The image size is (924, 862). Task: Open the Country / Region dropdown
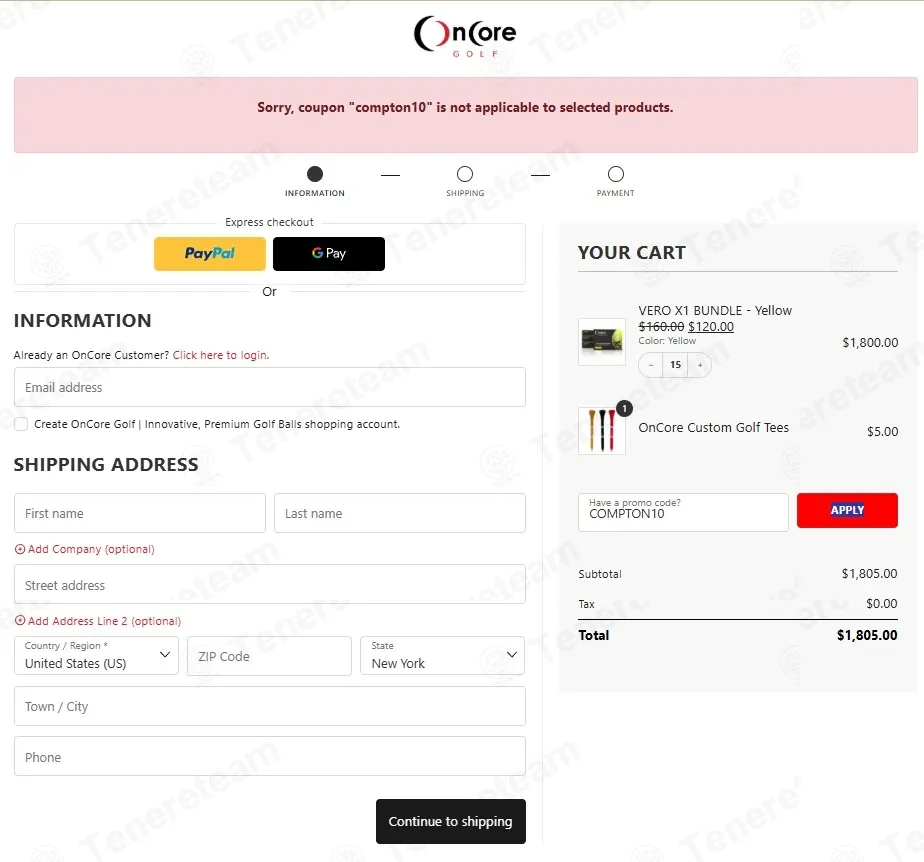coord(96,656)
